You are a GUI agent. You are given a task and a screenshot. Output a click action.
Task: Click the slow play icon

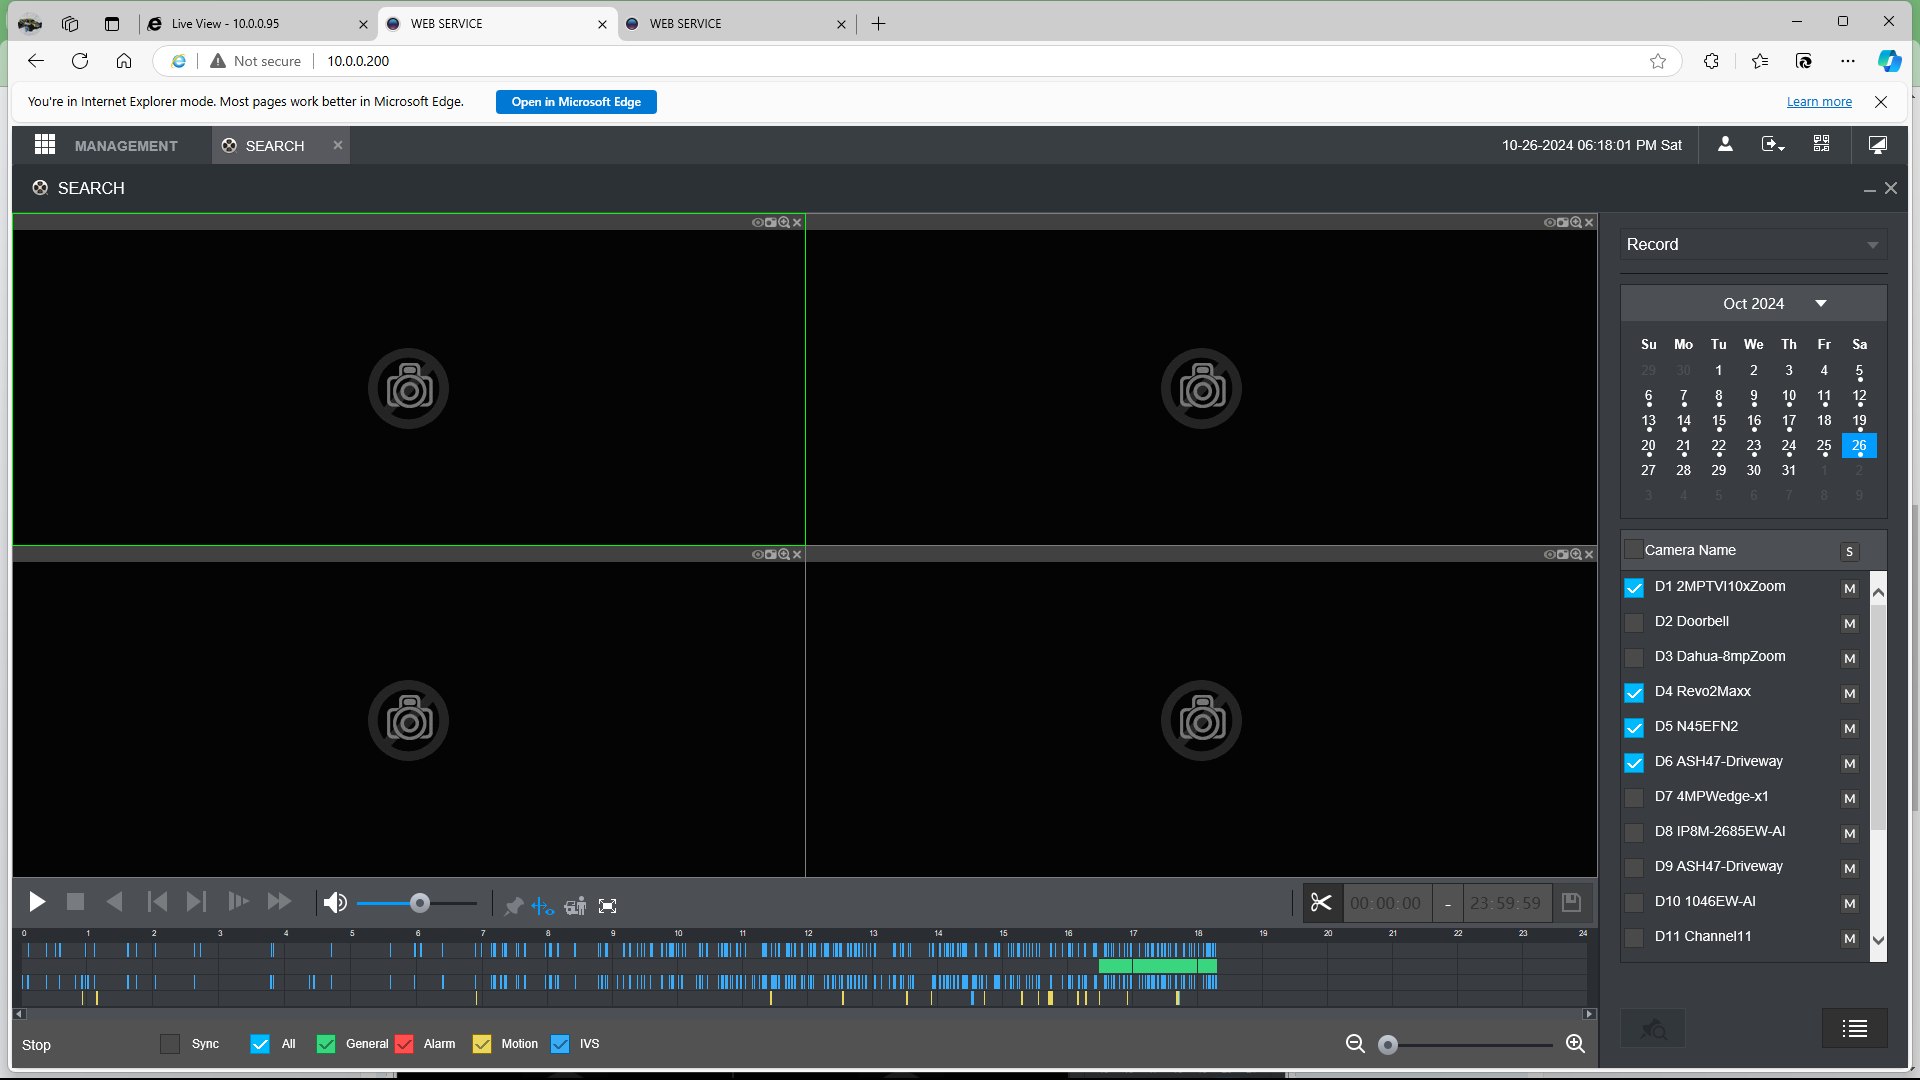click(x=238, y=902)
